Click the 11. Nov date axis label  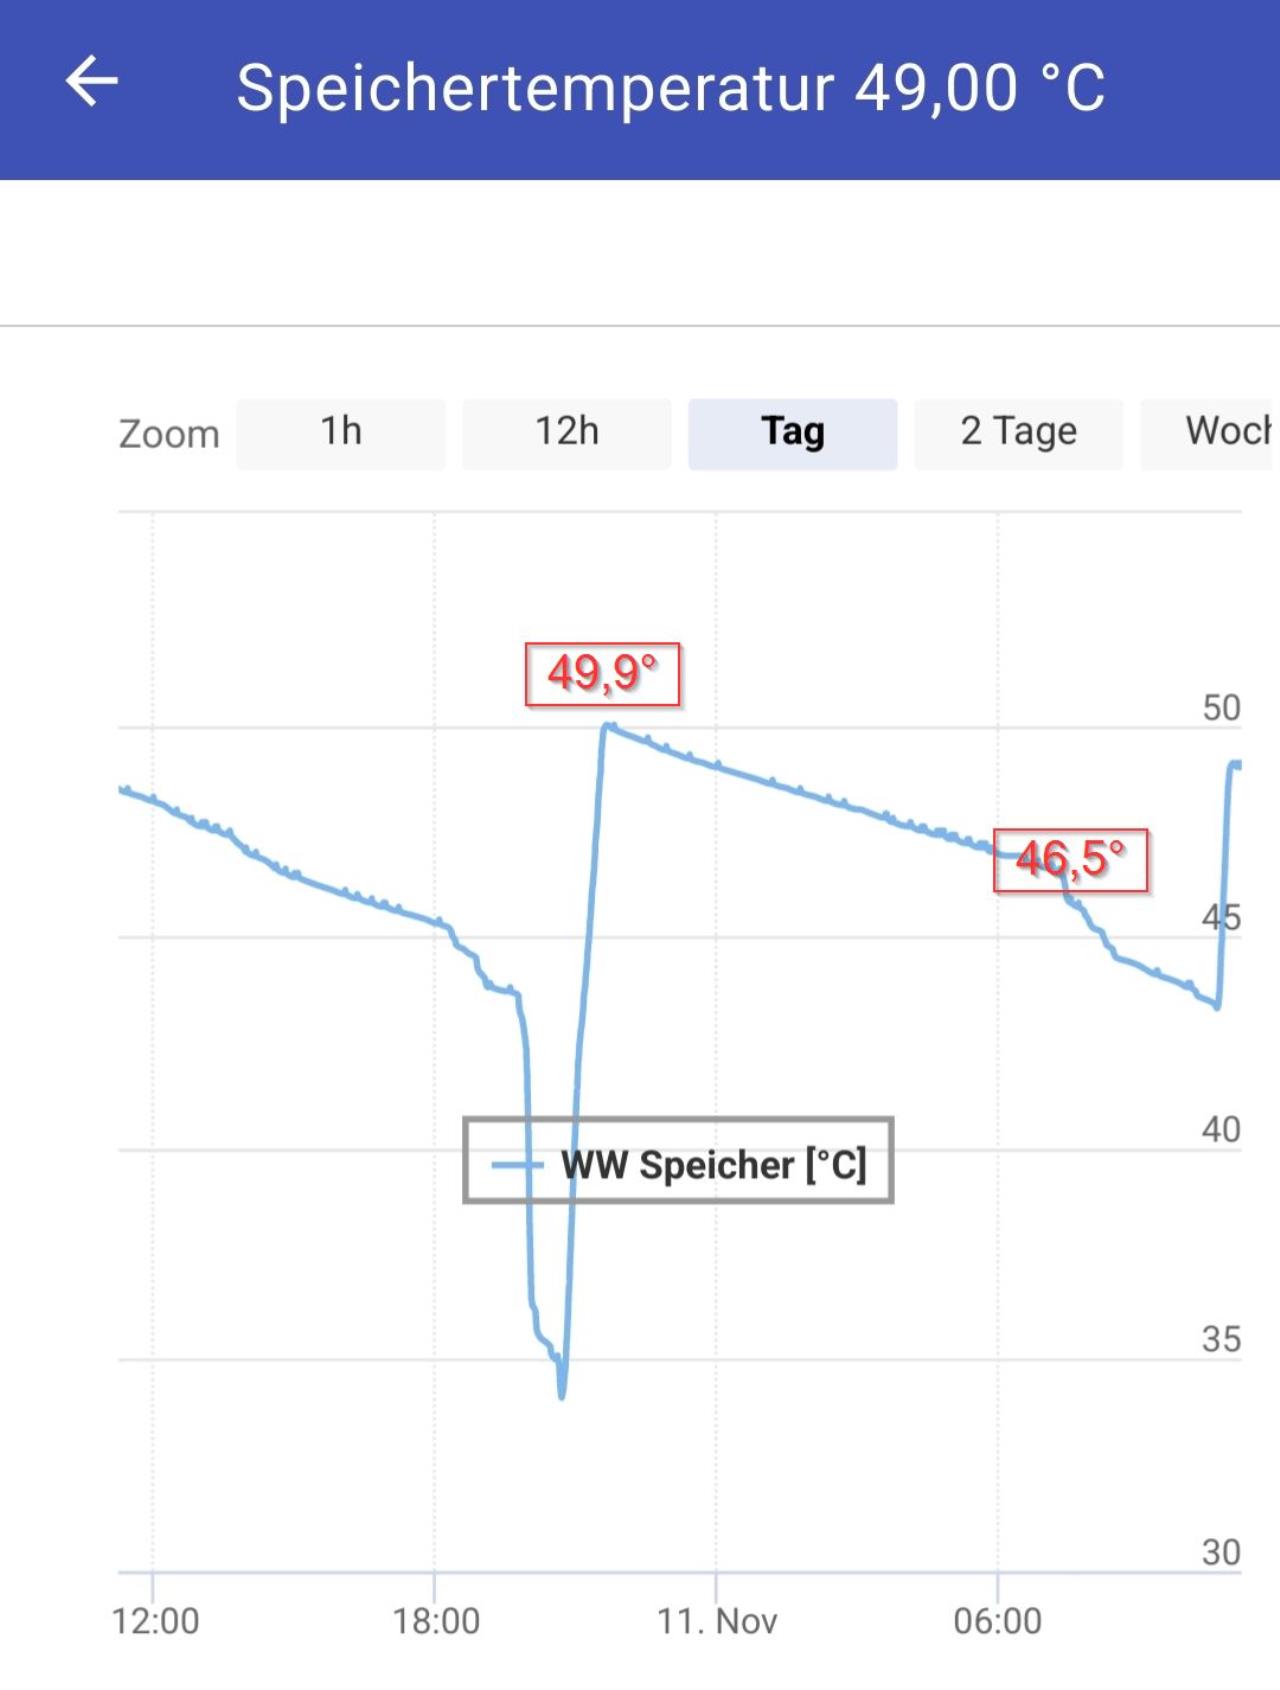717,1621
